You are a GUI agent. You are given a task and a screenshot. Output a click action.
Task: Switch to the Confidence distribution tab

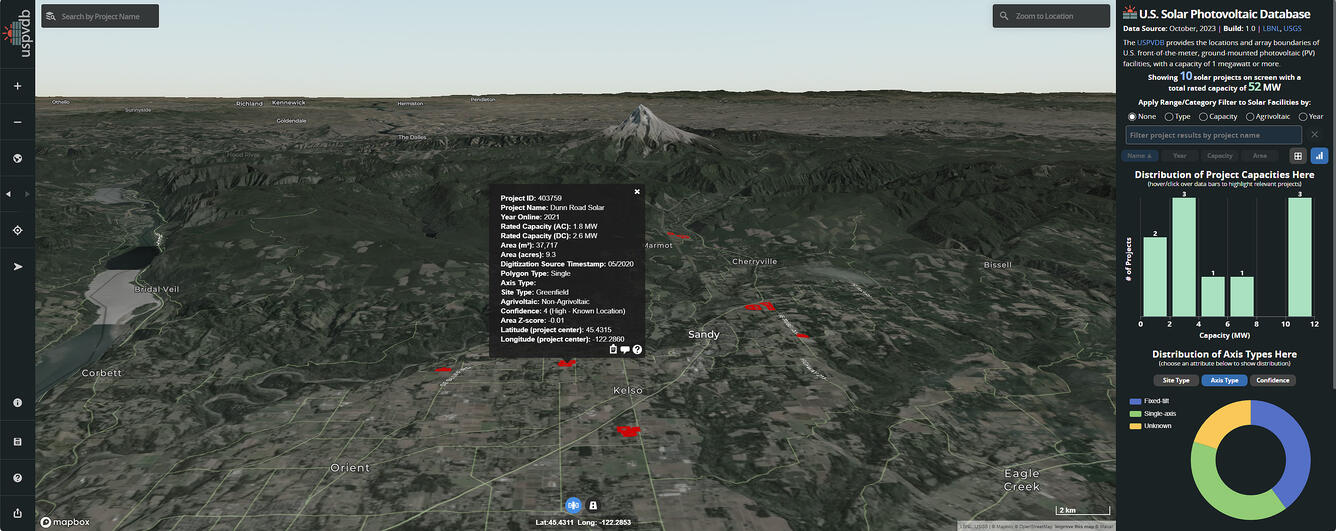pyautogui.click(x=1273, y=380)
